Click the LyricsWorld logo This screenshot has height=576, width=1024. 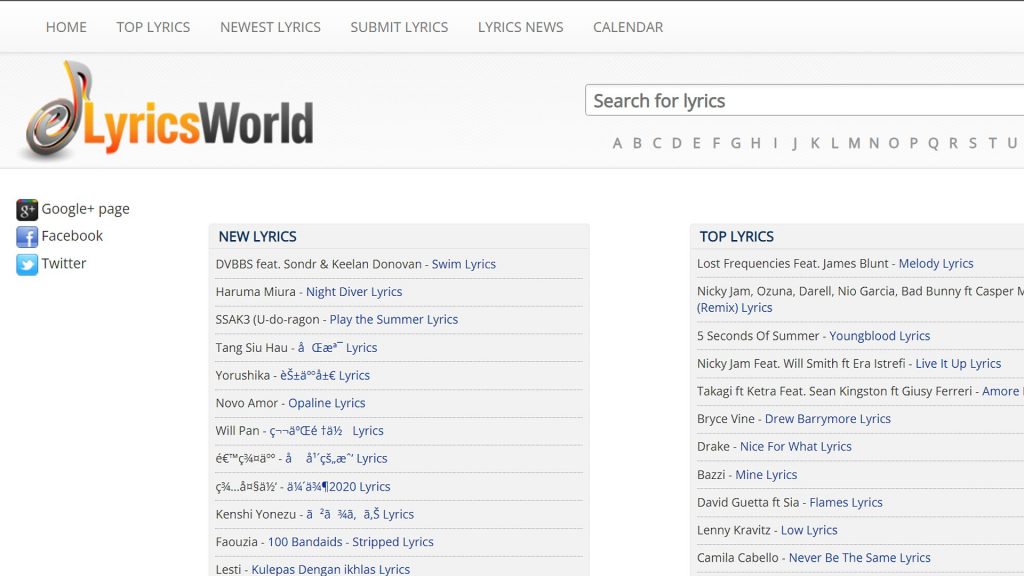click(168, 112)
